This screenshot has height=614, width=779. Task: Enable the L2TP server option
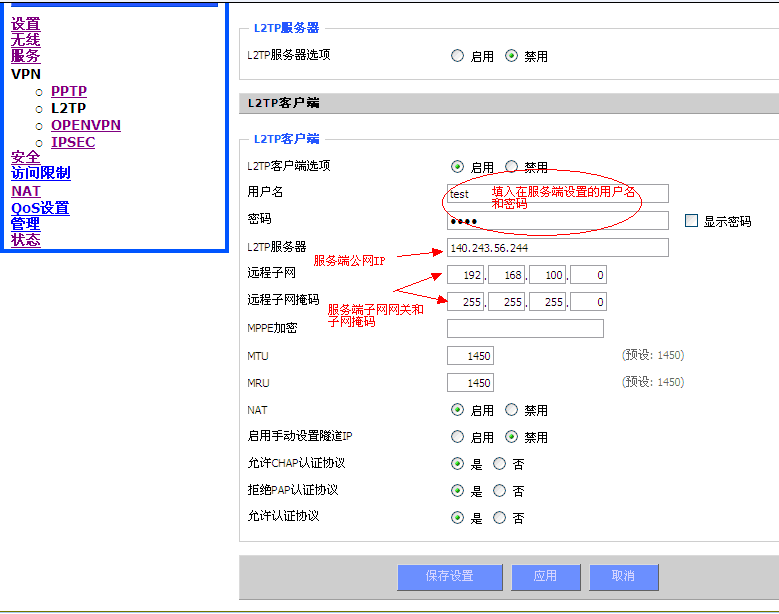tap(458, 57)
